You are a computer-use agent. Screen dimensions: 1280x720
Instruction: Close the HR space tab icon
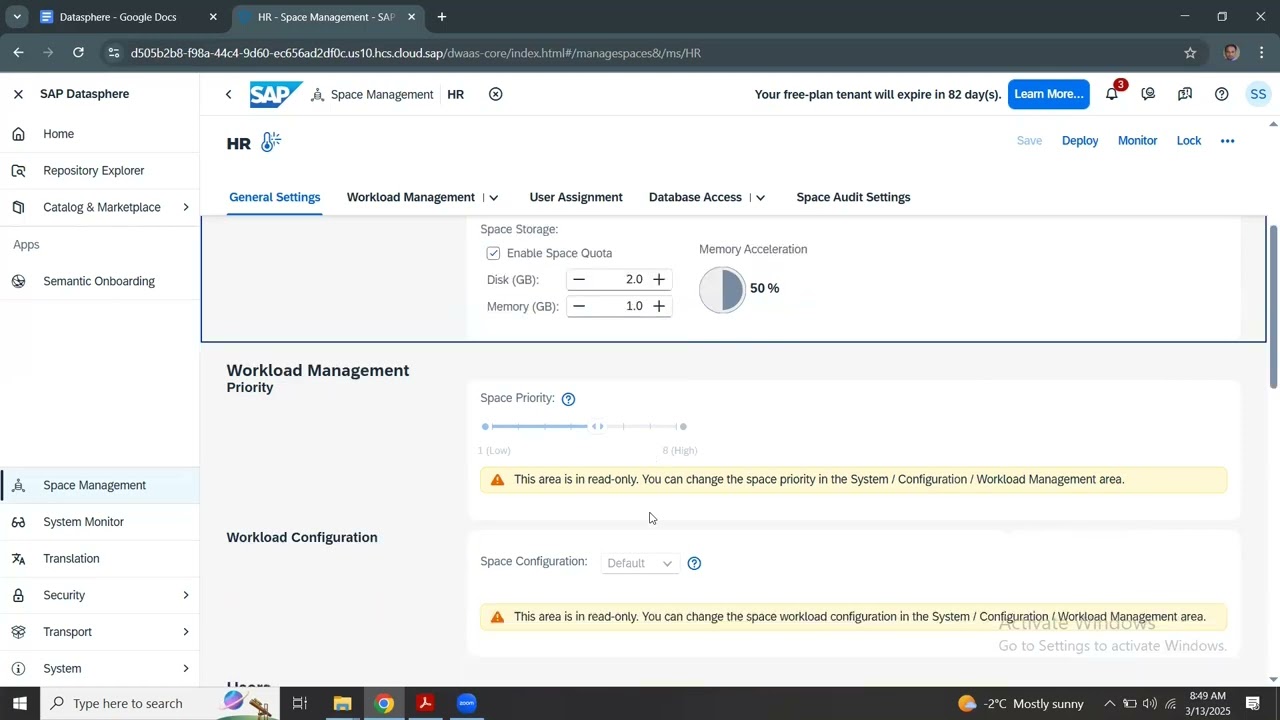(x=495, y=94)
